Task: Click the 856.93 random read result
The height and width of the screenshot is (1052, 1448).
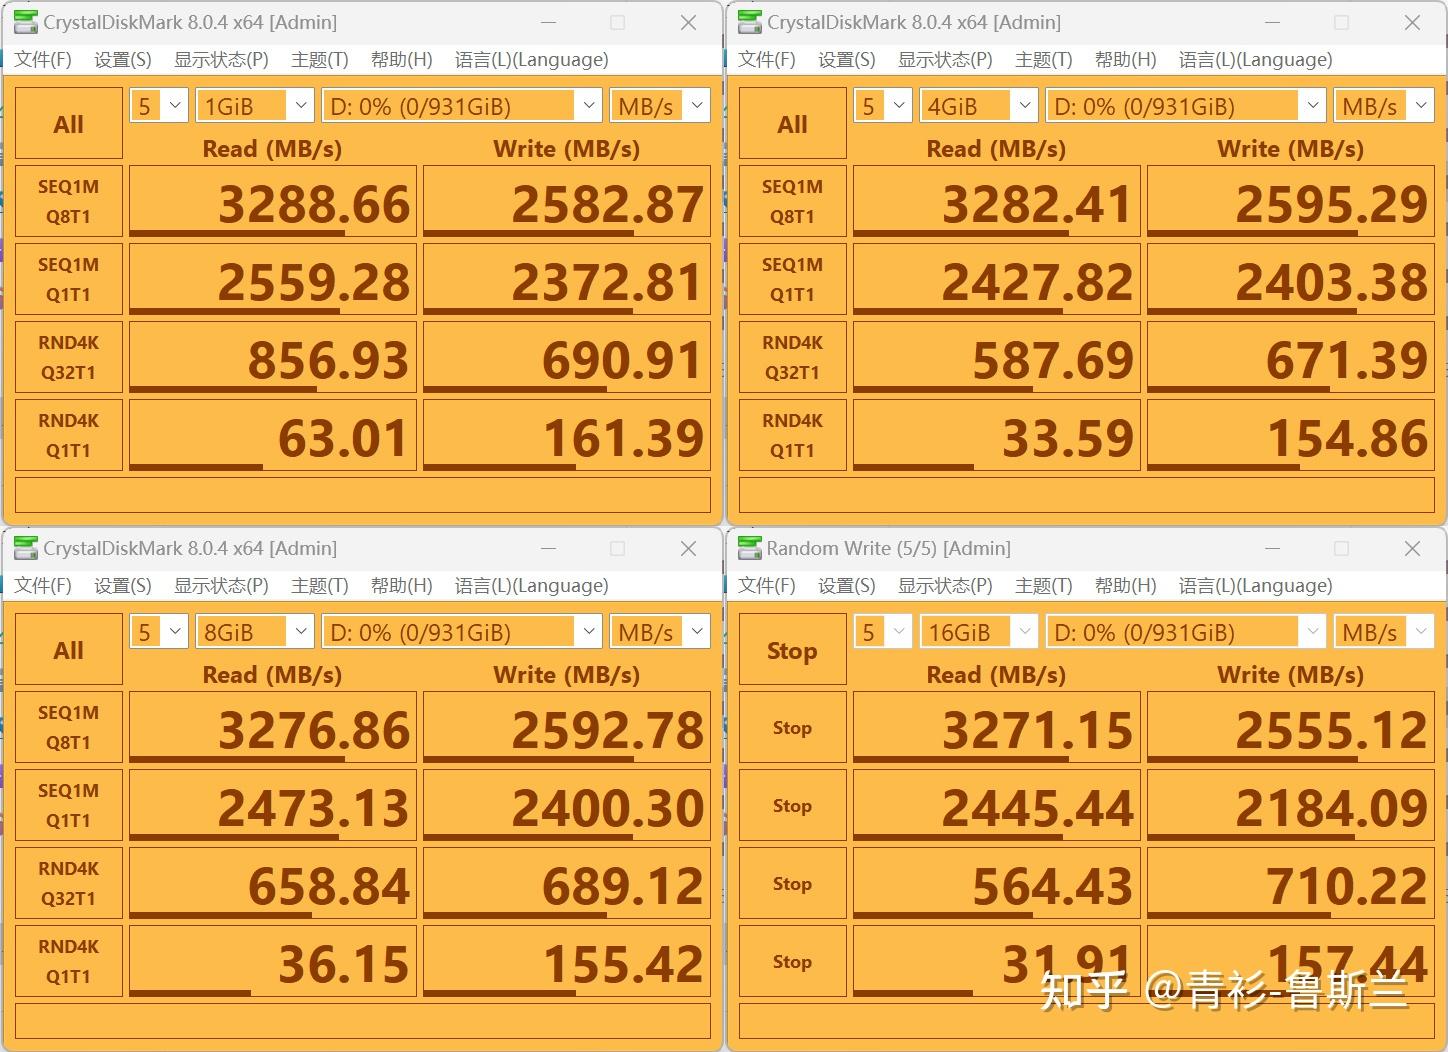Action: point(273,358)
